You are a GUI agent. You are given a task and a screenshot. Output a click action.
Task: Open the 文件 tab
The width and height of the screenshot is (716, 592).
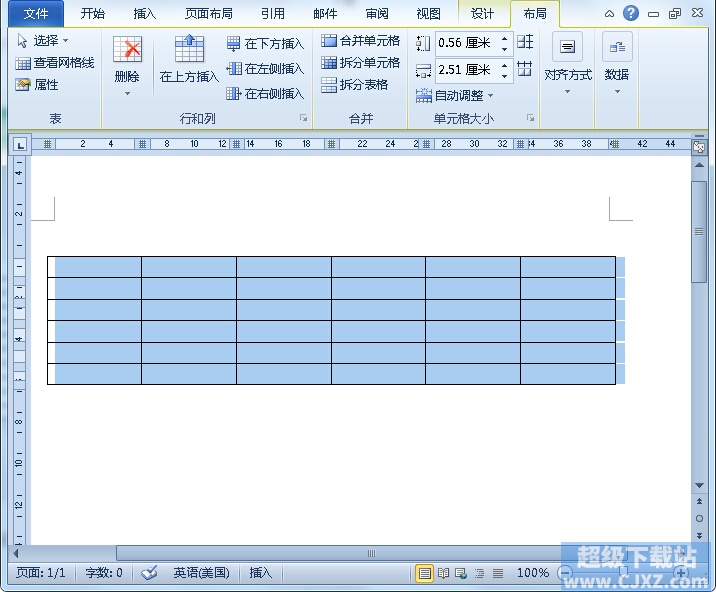click(36, 14)
